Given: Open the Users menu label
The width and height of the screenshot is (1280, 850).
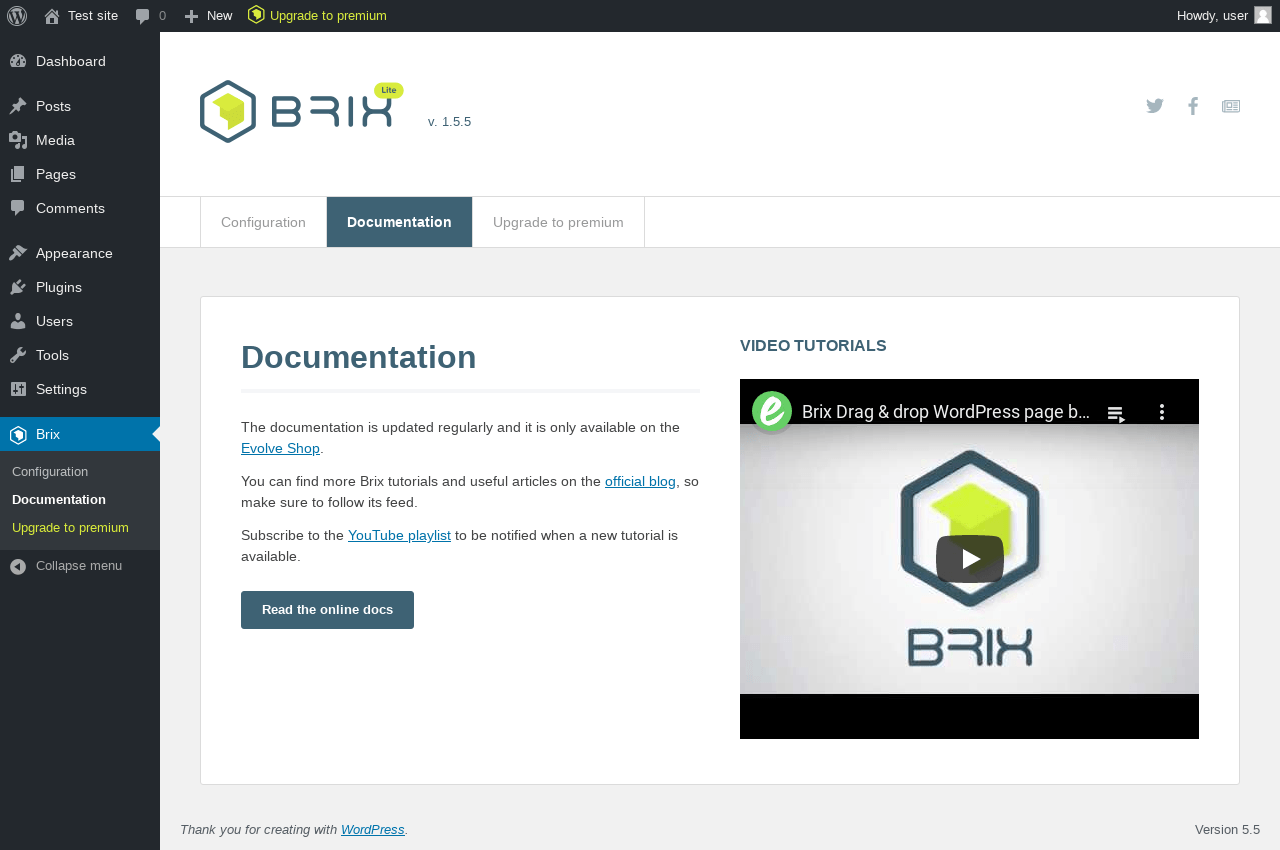Looking at the screenshot, I should (54, 321).
